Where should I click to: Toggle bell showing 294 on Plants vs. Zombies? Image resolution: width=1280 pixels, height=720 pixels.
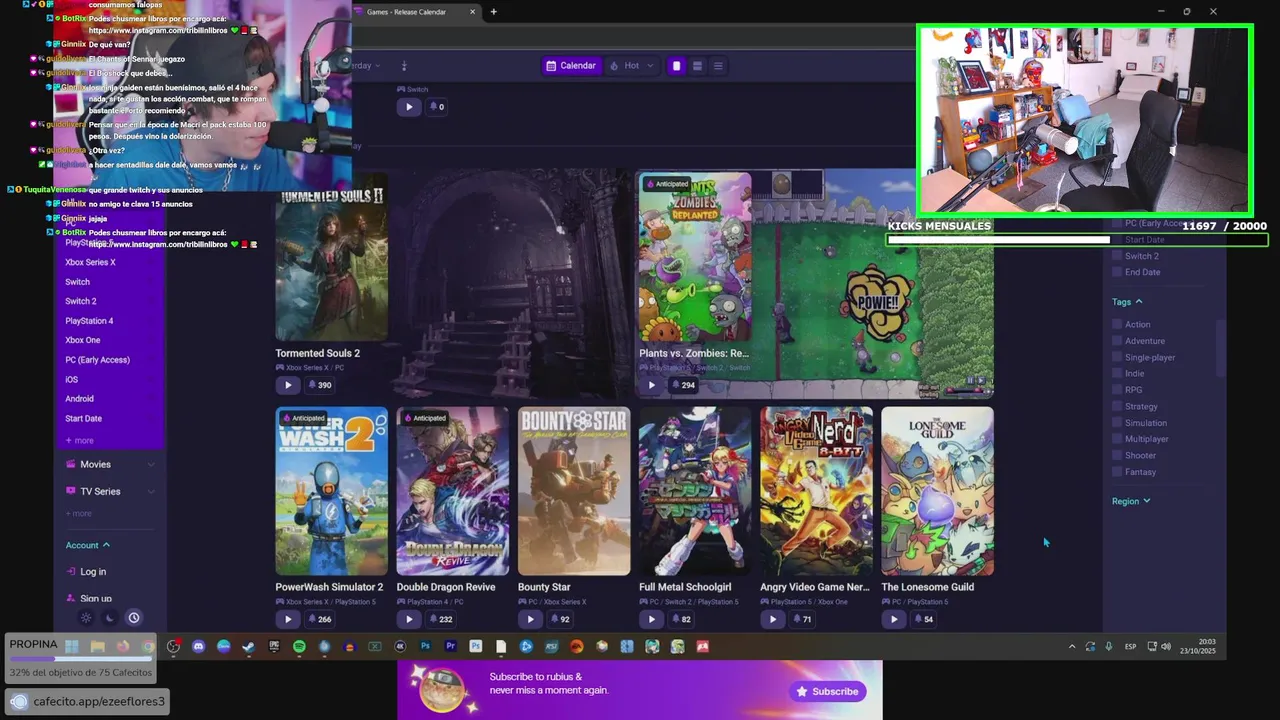[x=683, y=385]
